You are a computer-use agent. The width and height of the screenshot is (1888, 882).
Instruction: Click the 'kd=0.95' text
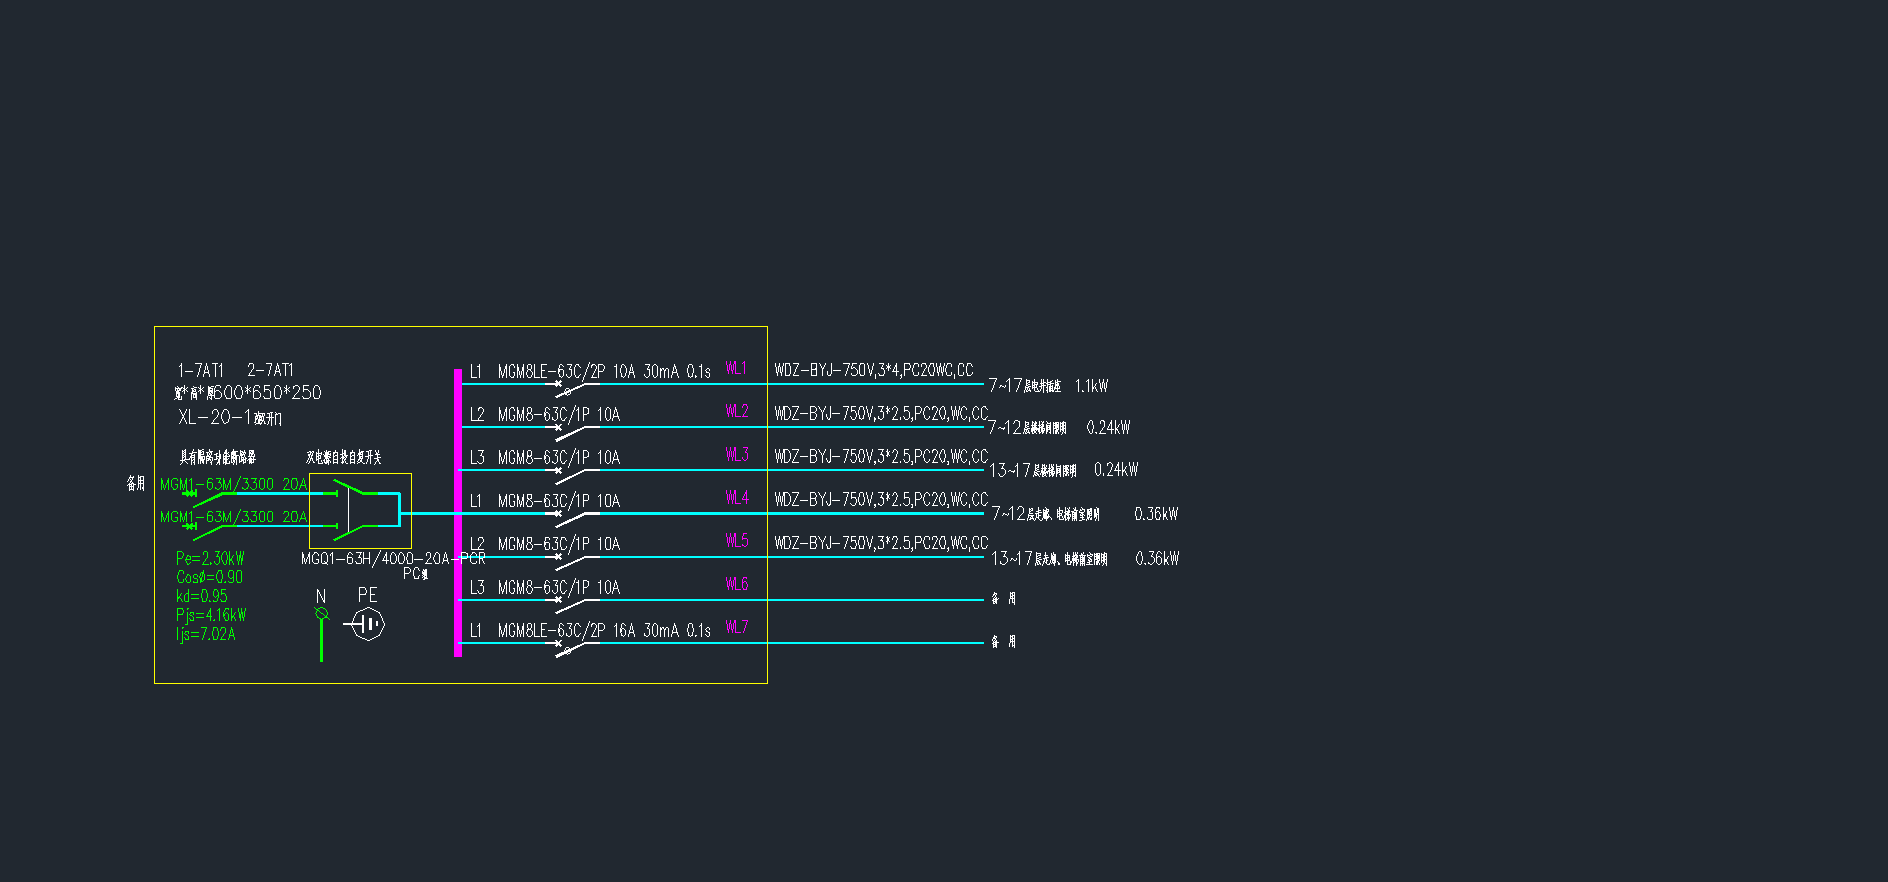201,596
